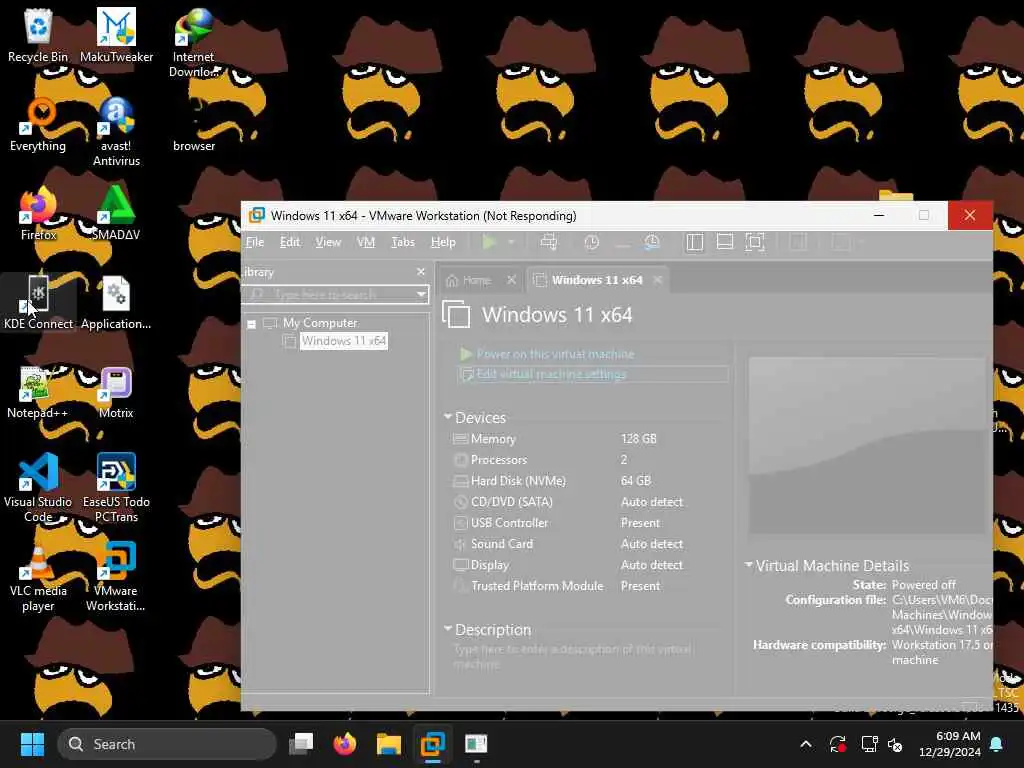Image resolution: width=1024 pixels, height=768 pixels.
Task: Open the notification bell in taskbar
Action: [x=997, y=744]
